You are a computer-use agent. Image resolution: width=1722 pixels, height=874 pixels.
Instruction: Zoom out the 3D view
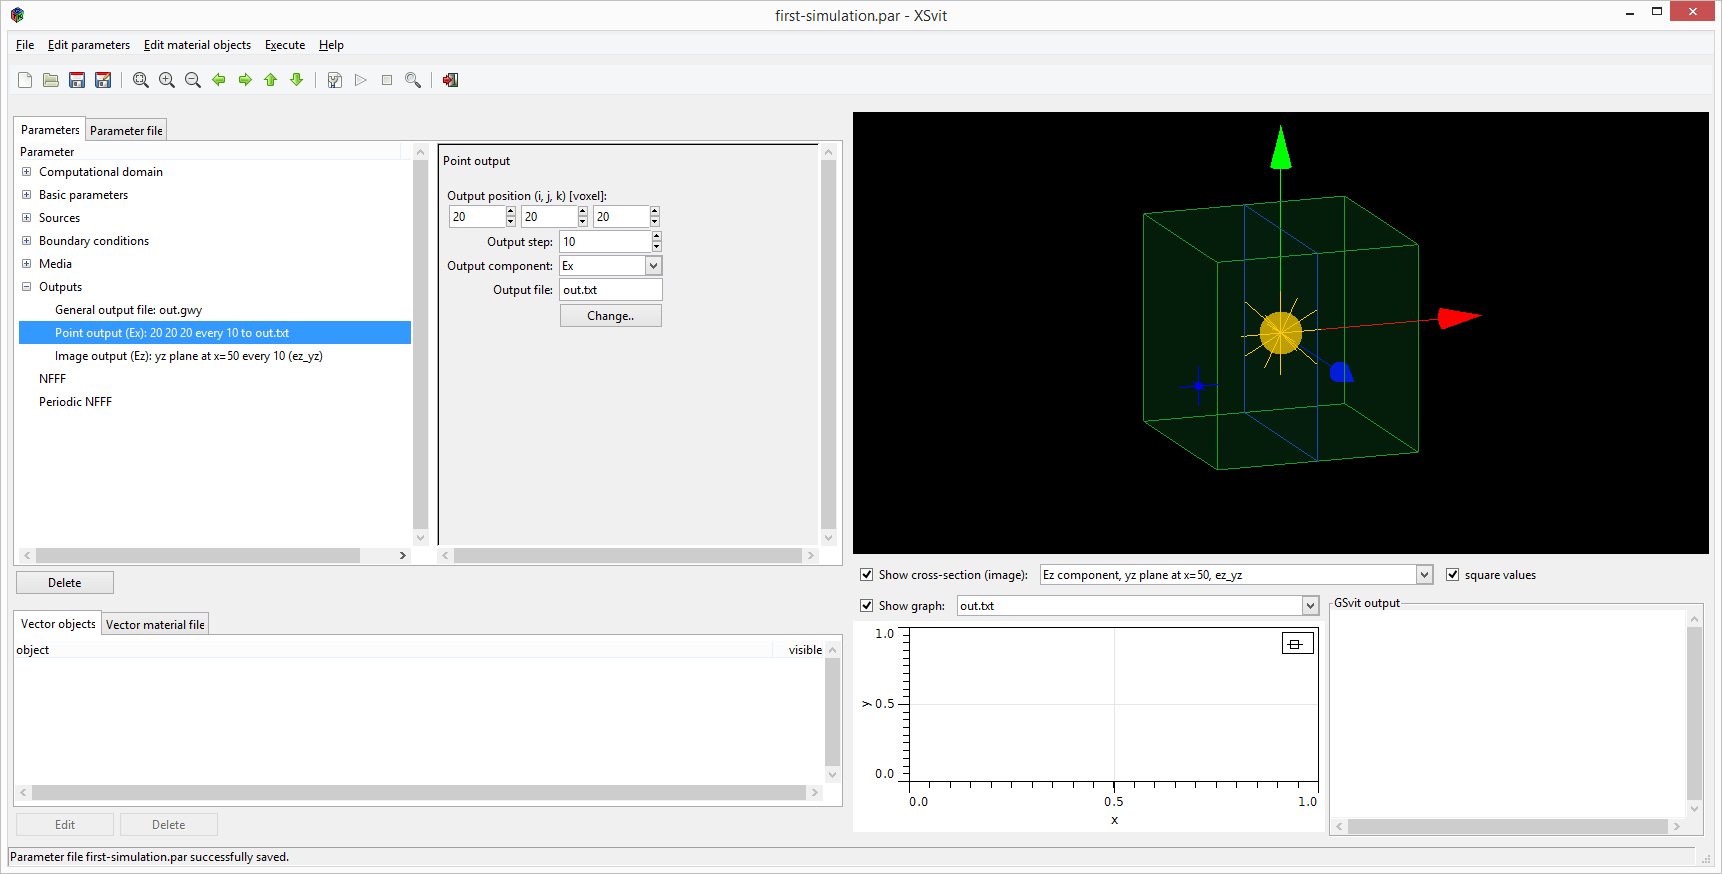coord(193,80)
